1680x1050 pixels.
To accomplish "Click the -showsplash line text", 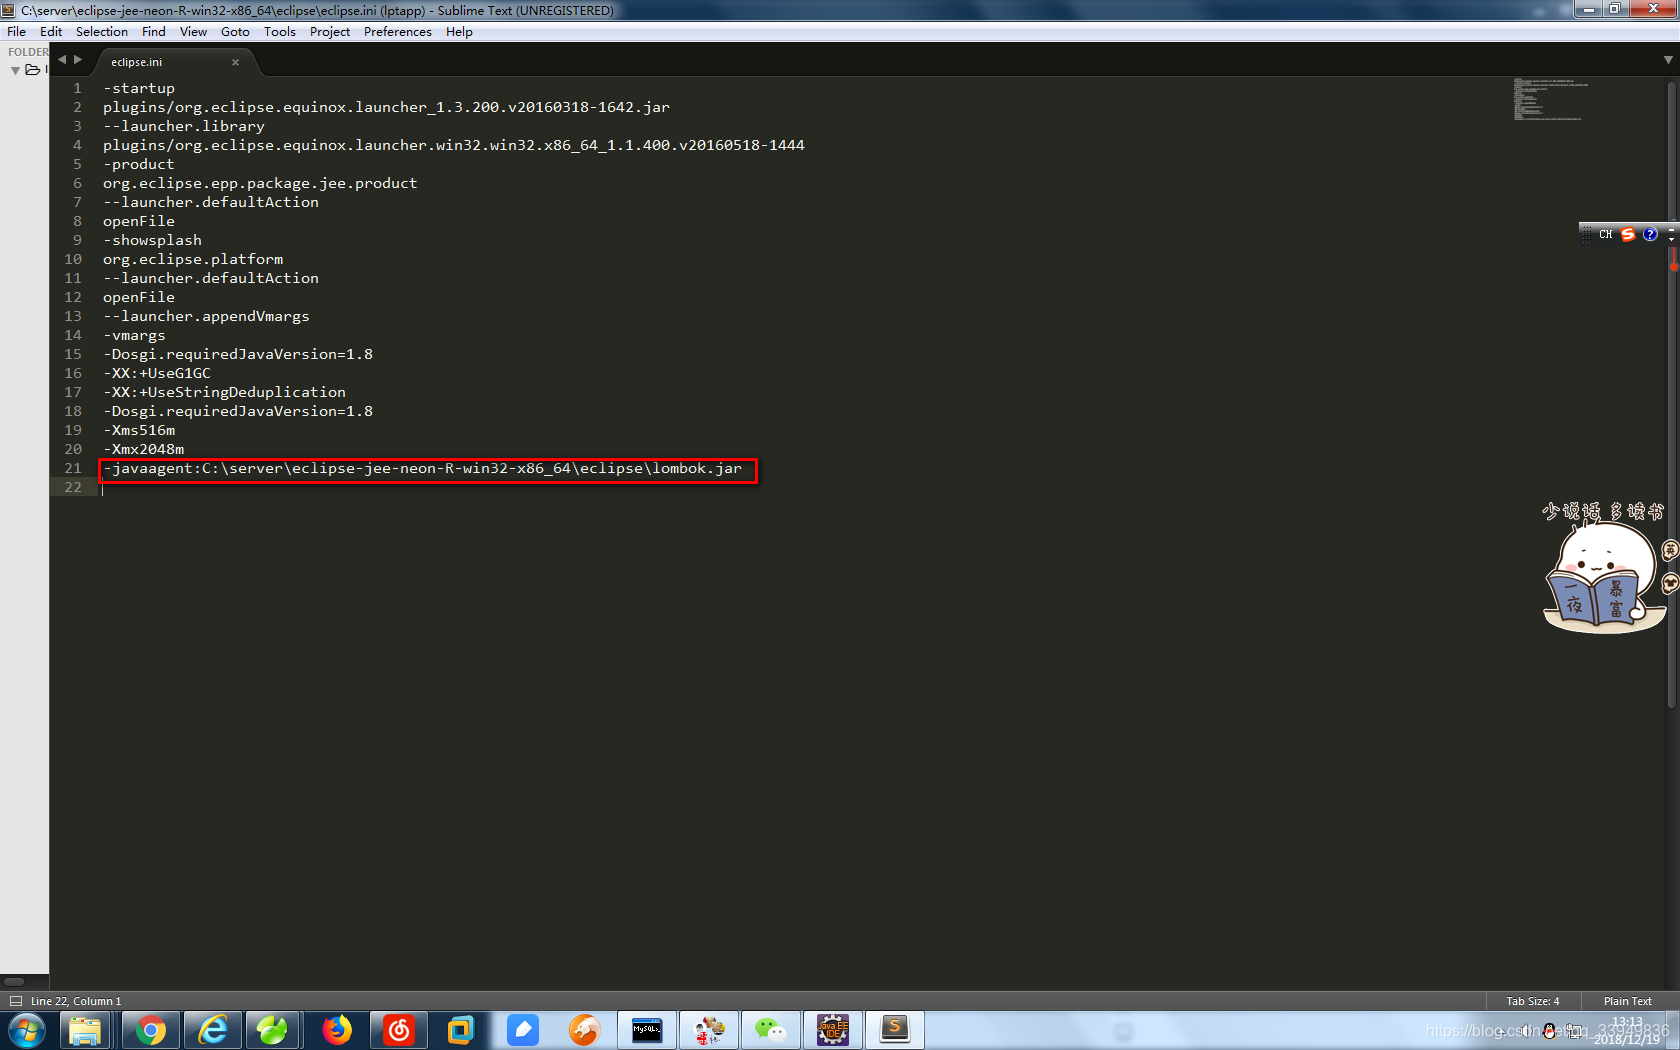I will (152, 240).
